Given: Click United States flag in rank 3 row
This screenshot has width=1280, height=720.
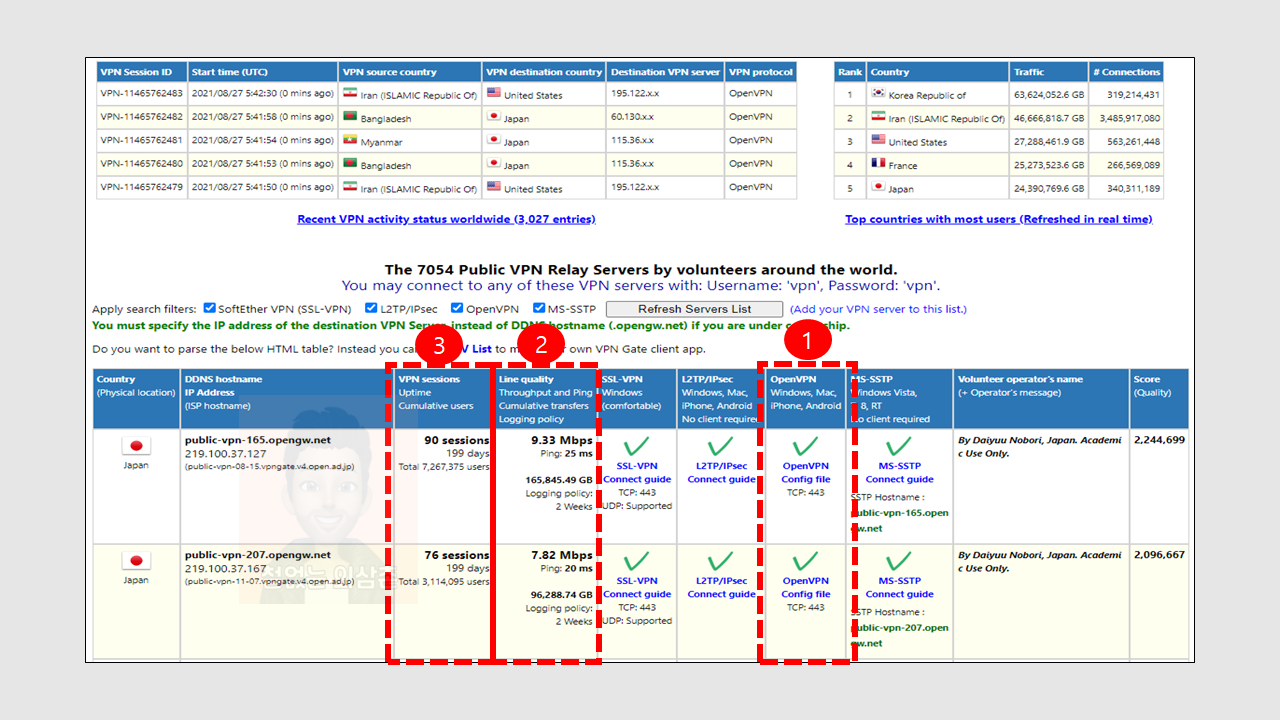Looking at the screenshot, I should click(x=878, y=140).
